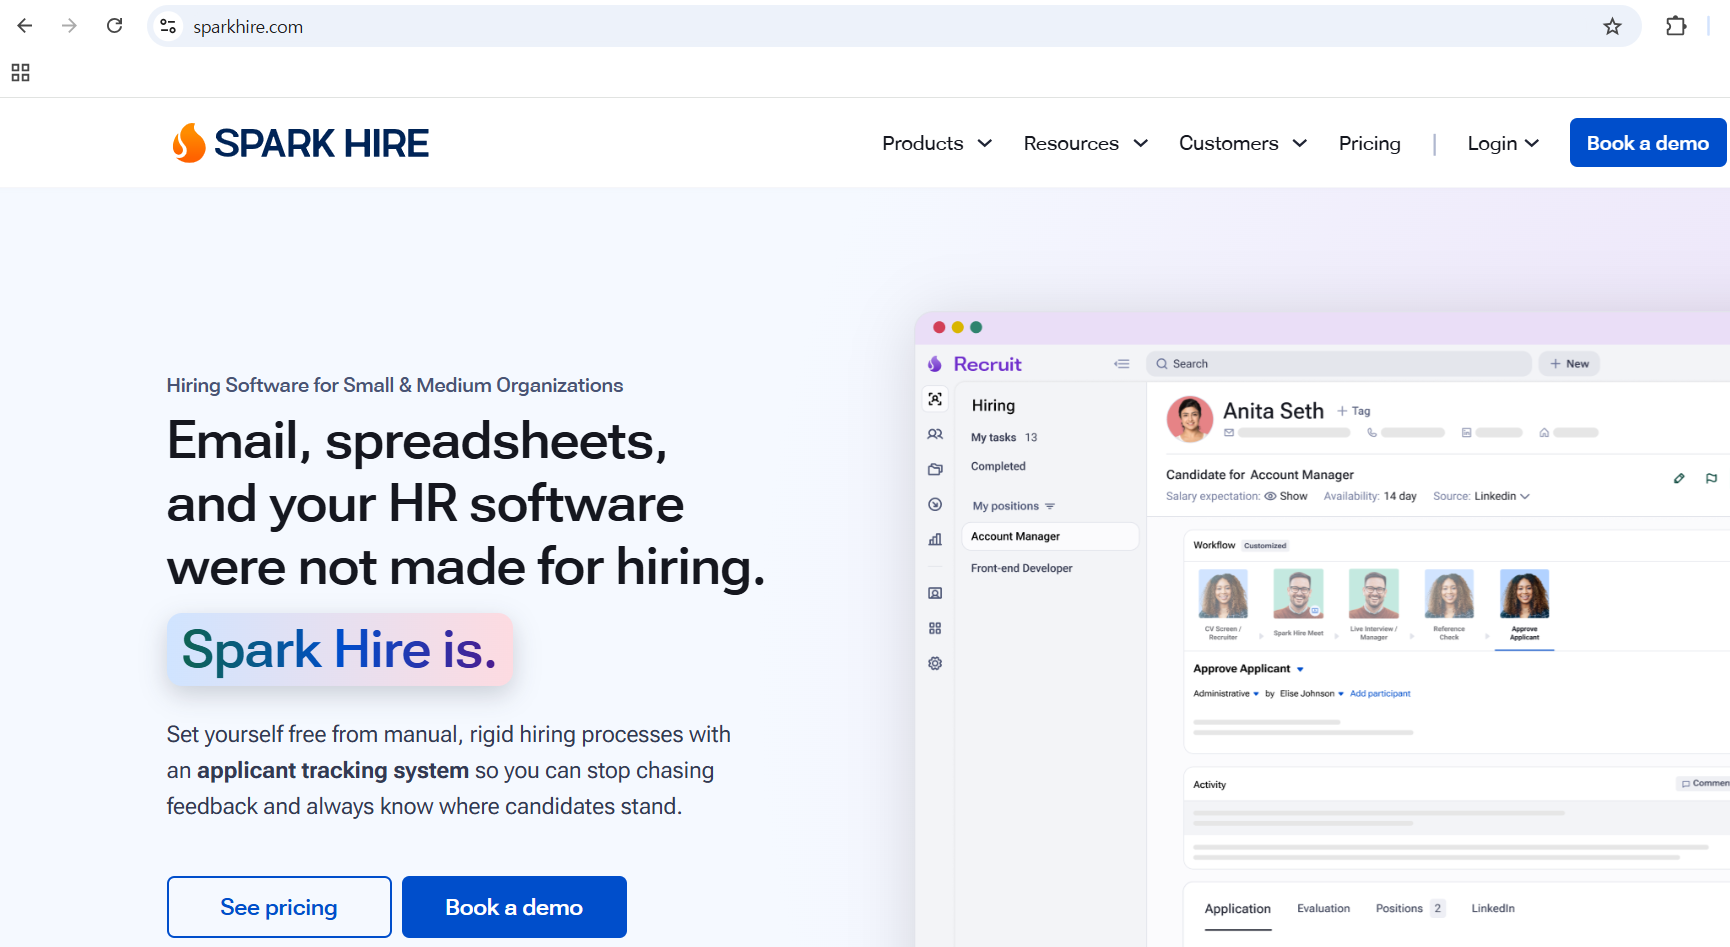Select the Live Interview / Manager workflow step
The image size is (1730, 947).
(x=1374, y=605)
